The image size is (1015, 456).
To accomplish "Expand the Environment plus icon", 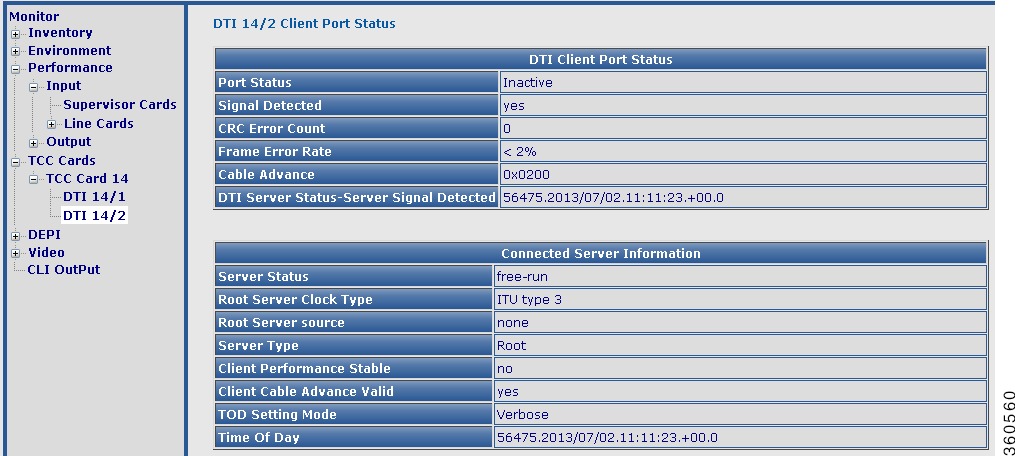I will 15,51.
